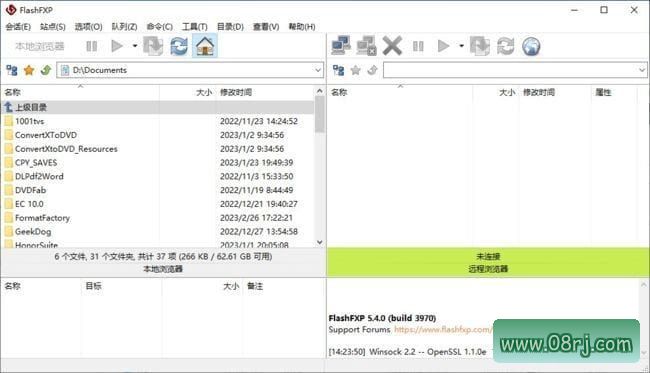
Task: Sort local files by 修改时间 column
Action: 265,92
